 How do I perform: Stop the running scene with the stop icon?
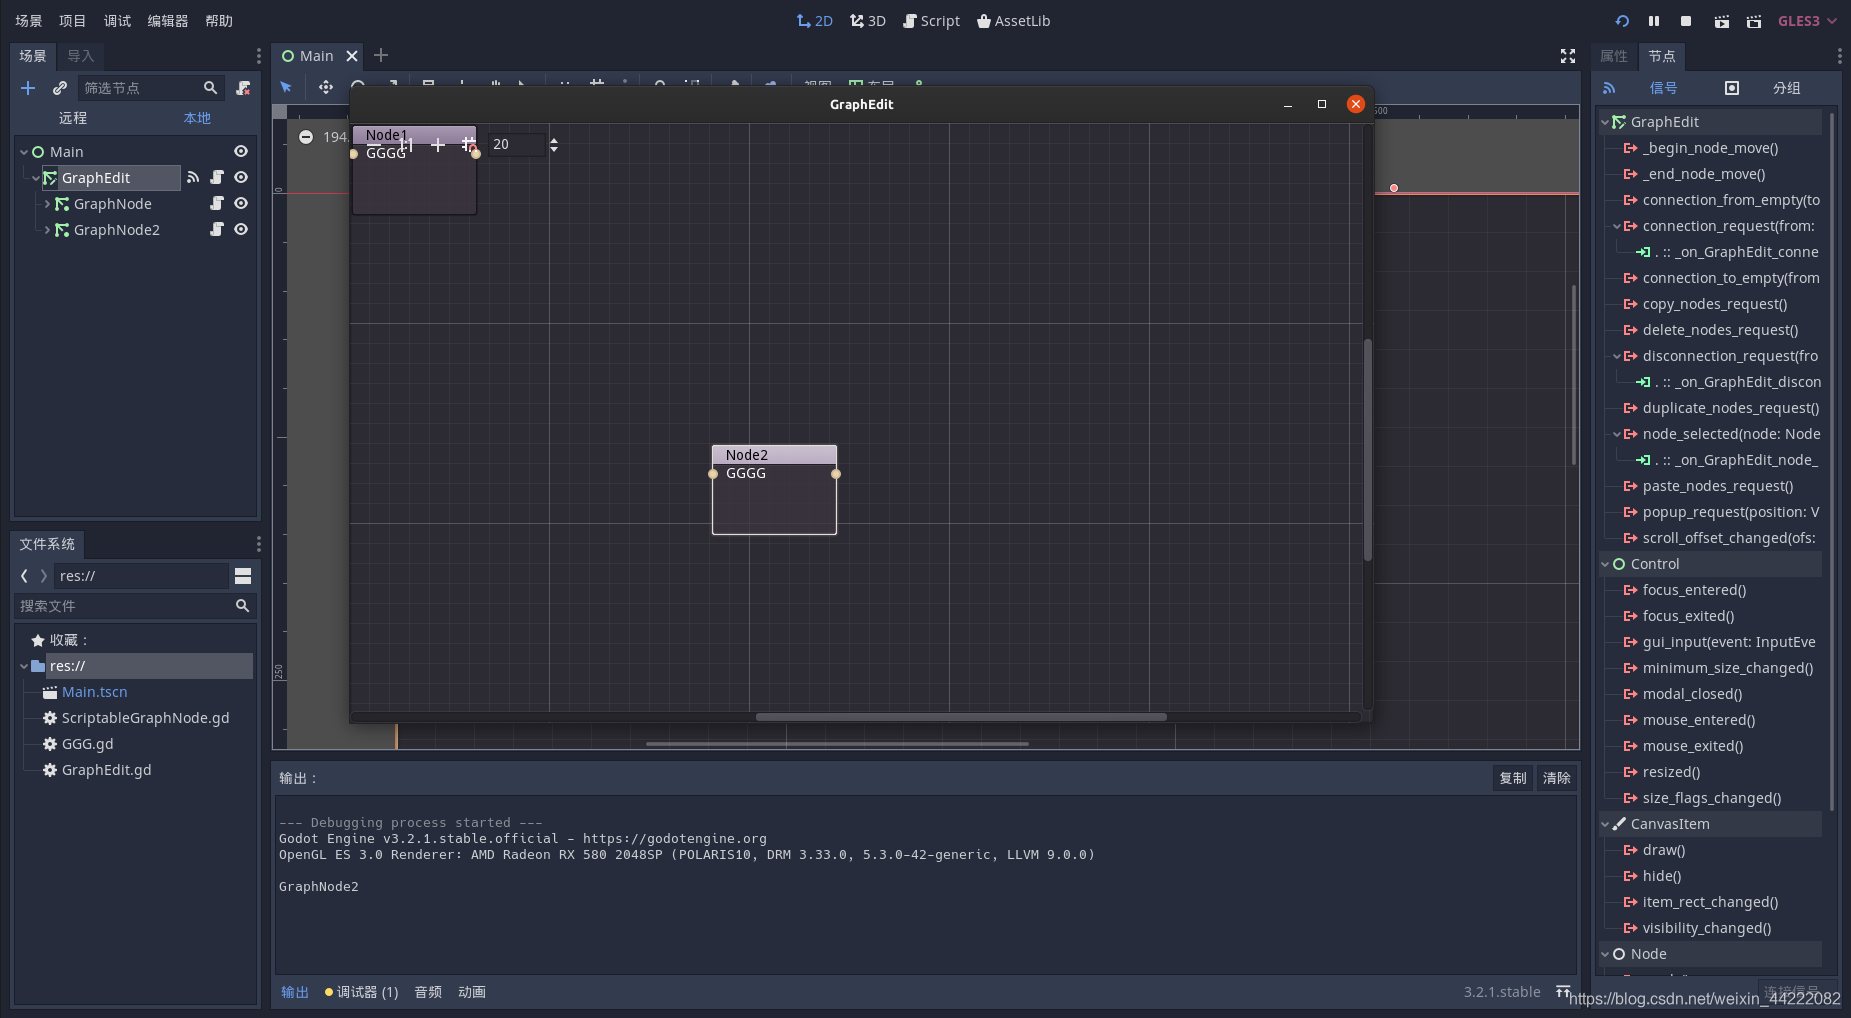1684,20
